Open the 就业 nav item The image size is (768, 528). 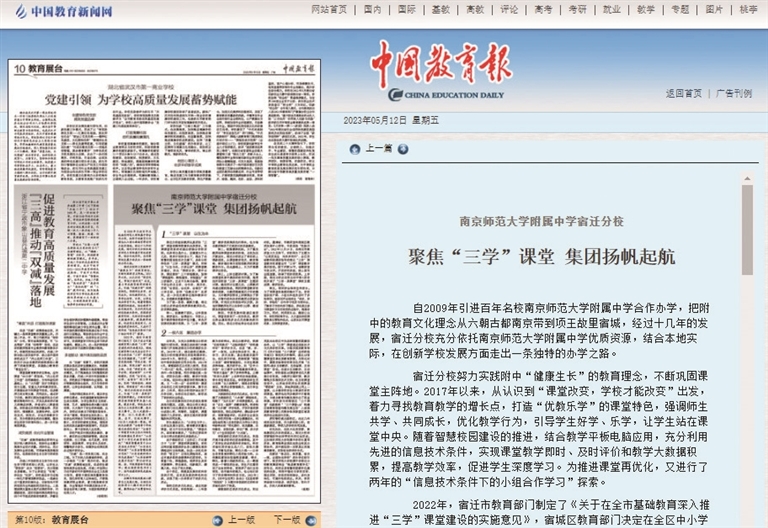[x=612, y=10]
